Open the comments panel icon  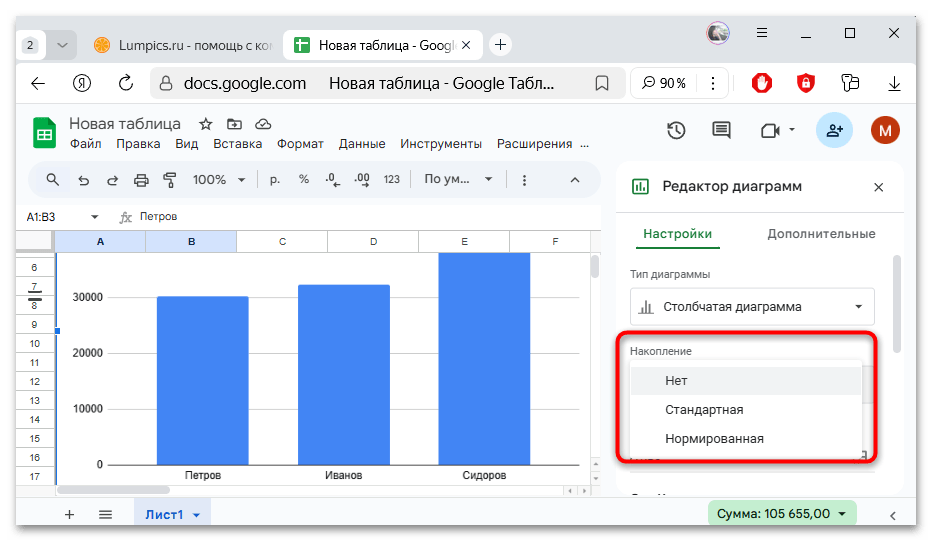point(721,130)
